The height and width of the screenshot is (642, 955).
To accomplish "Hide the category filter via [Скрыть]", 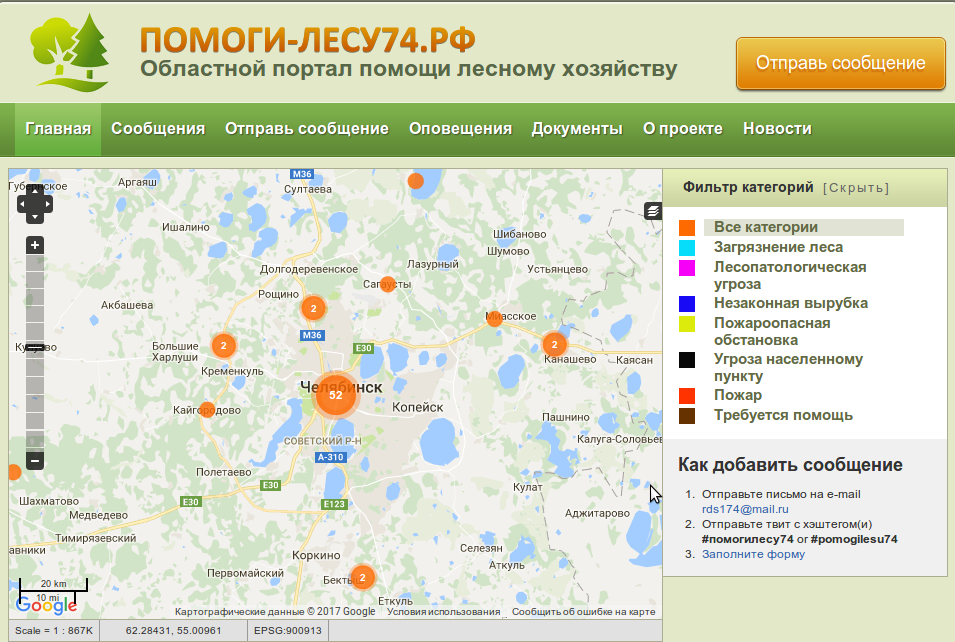I will (855, 187).
